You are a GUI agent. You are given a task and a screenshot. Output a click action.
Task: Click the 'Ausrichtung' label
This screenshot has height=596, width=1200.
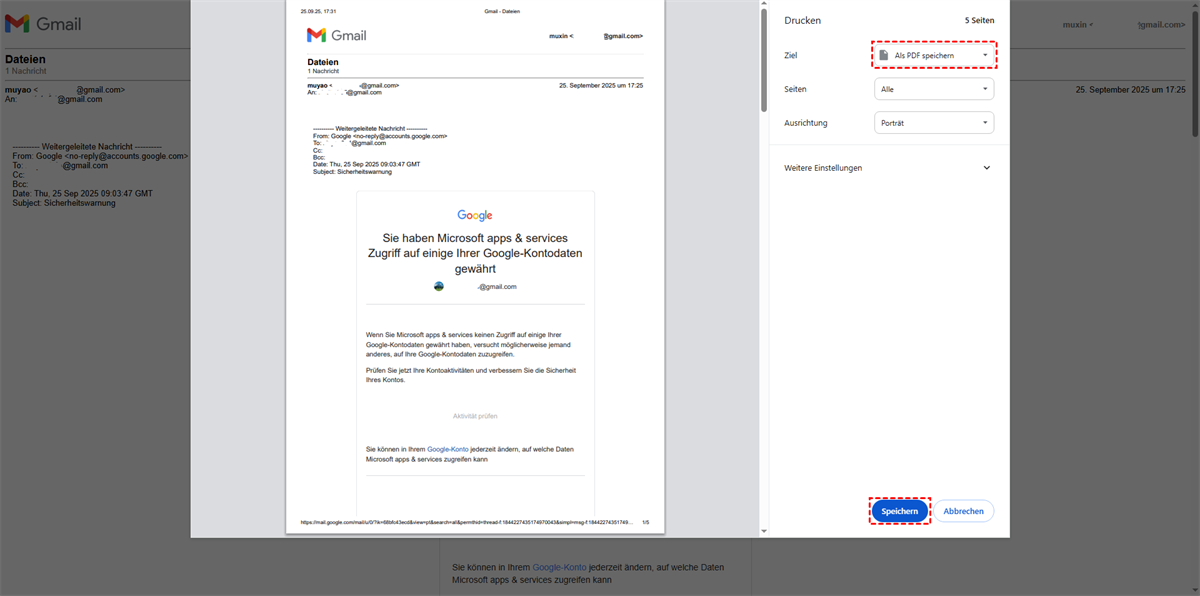[806, 123]
